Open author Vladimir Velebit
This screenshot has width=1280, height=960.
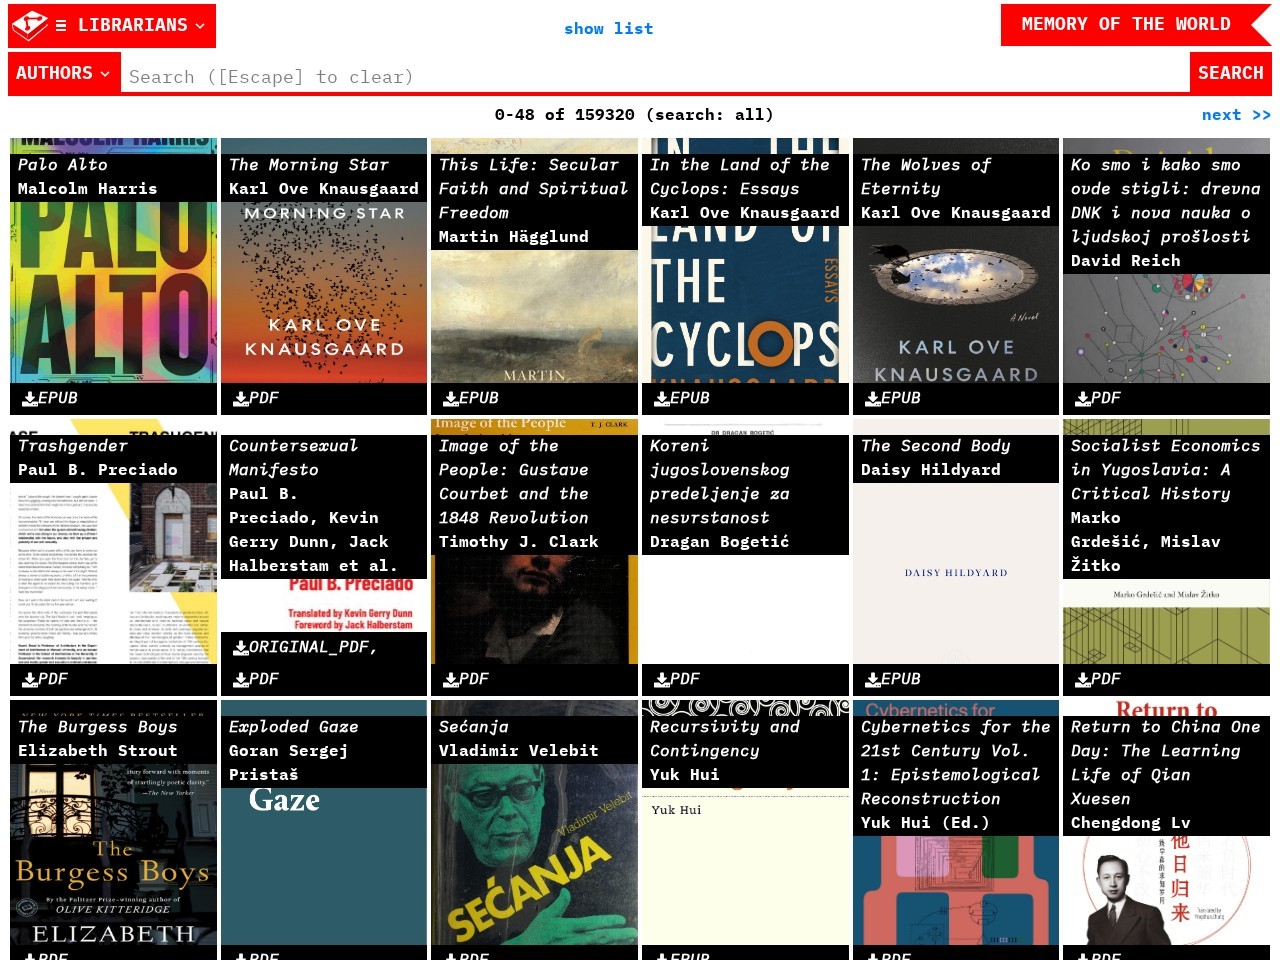click(519, 751)
